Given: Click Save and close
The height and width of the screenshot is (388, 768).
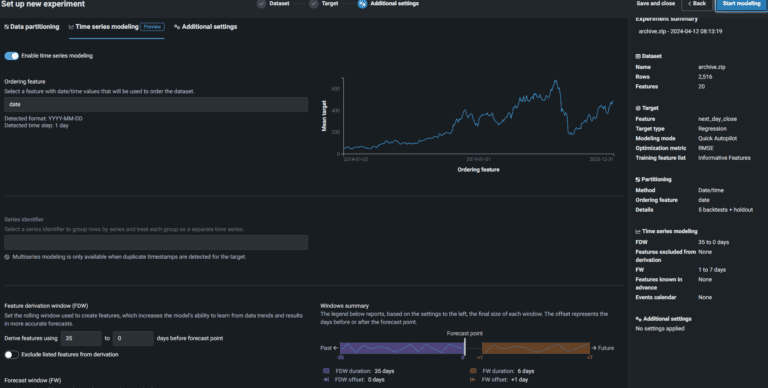Looking at the screenshot, I should click(x=655, y=3).
